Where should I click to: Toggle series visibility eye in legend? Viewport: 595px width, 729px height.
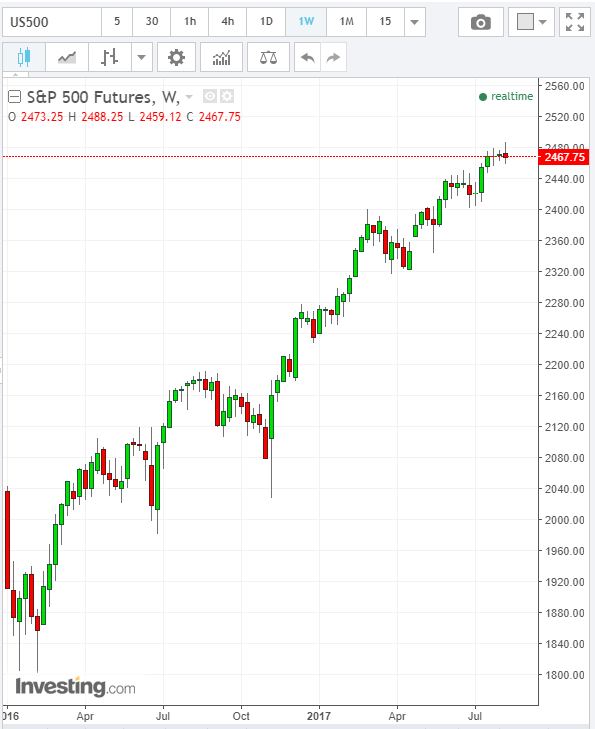click(210, 96)
